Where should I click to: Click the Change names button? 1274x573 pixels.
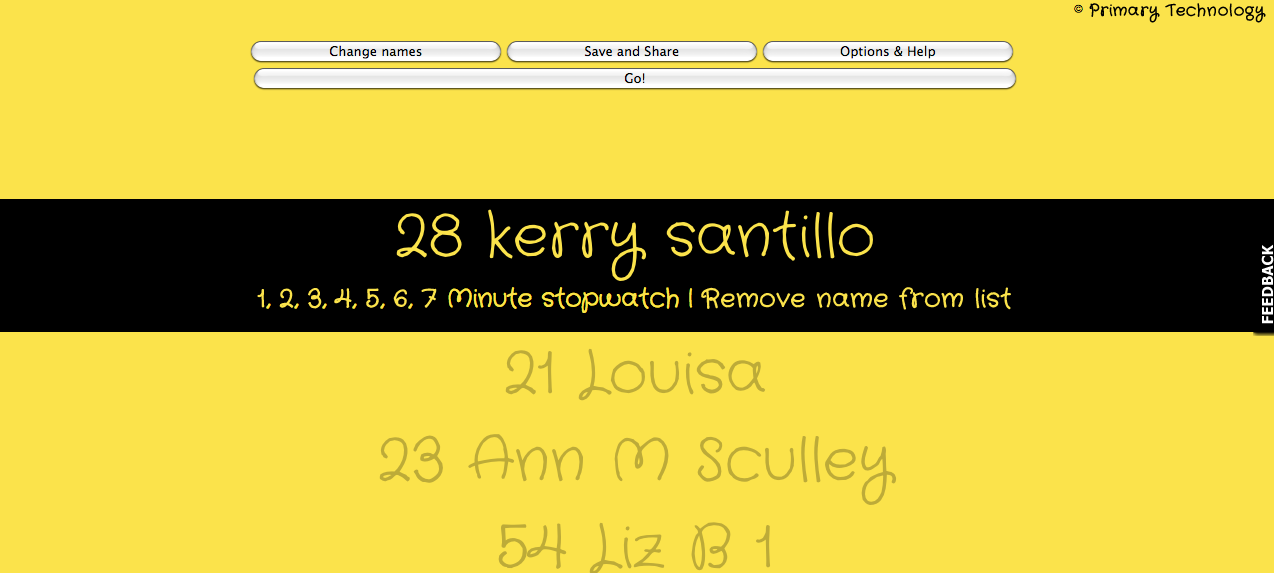coord(375,52)
